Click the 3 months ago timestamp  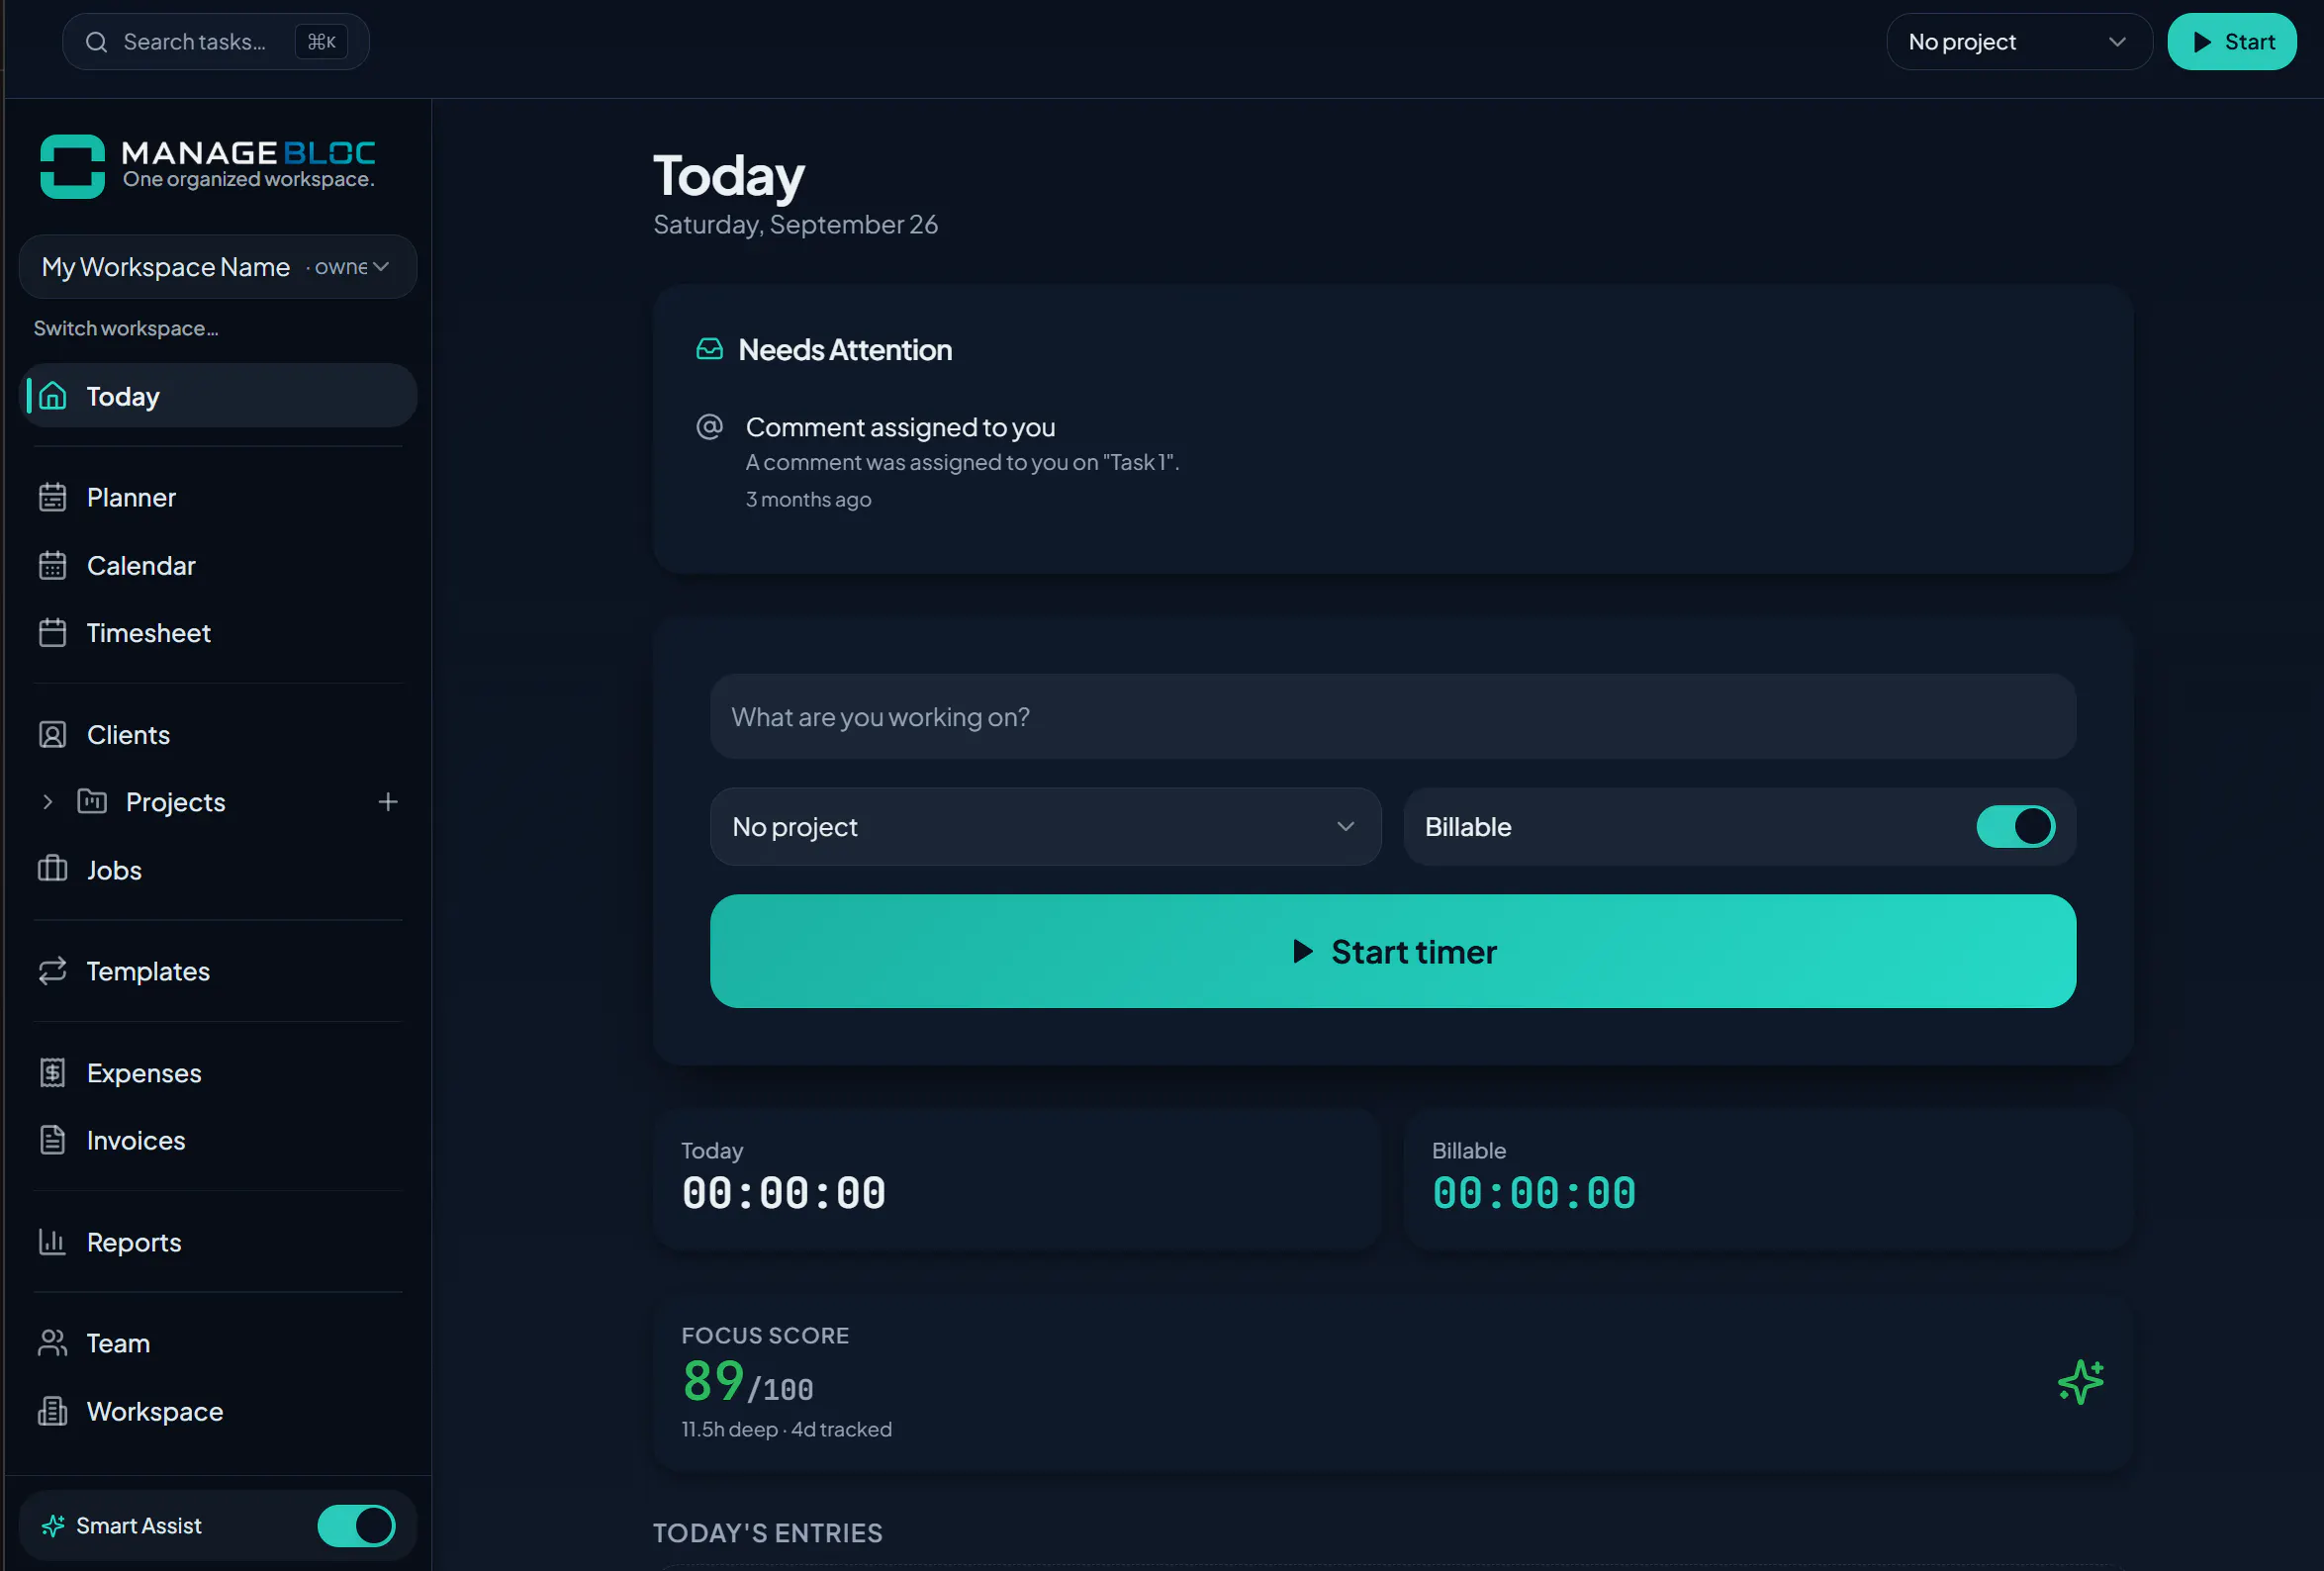tap(808, 500)
